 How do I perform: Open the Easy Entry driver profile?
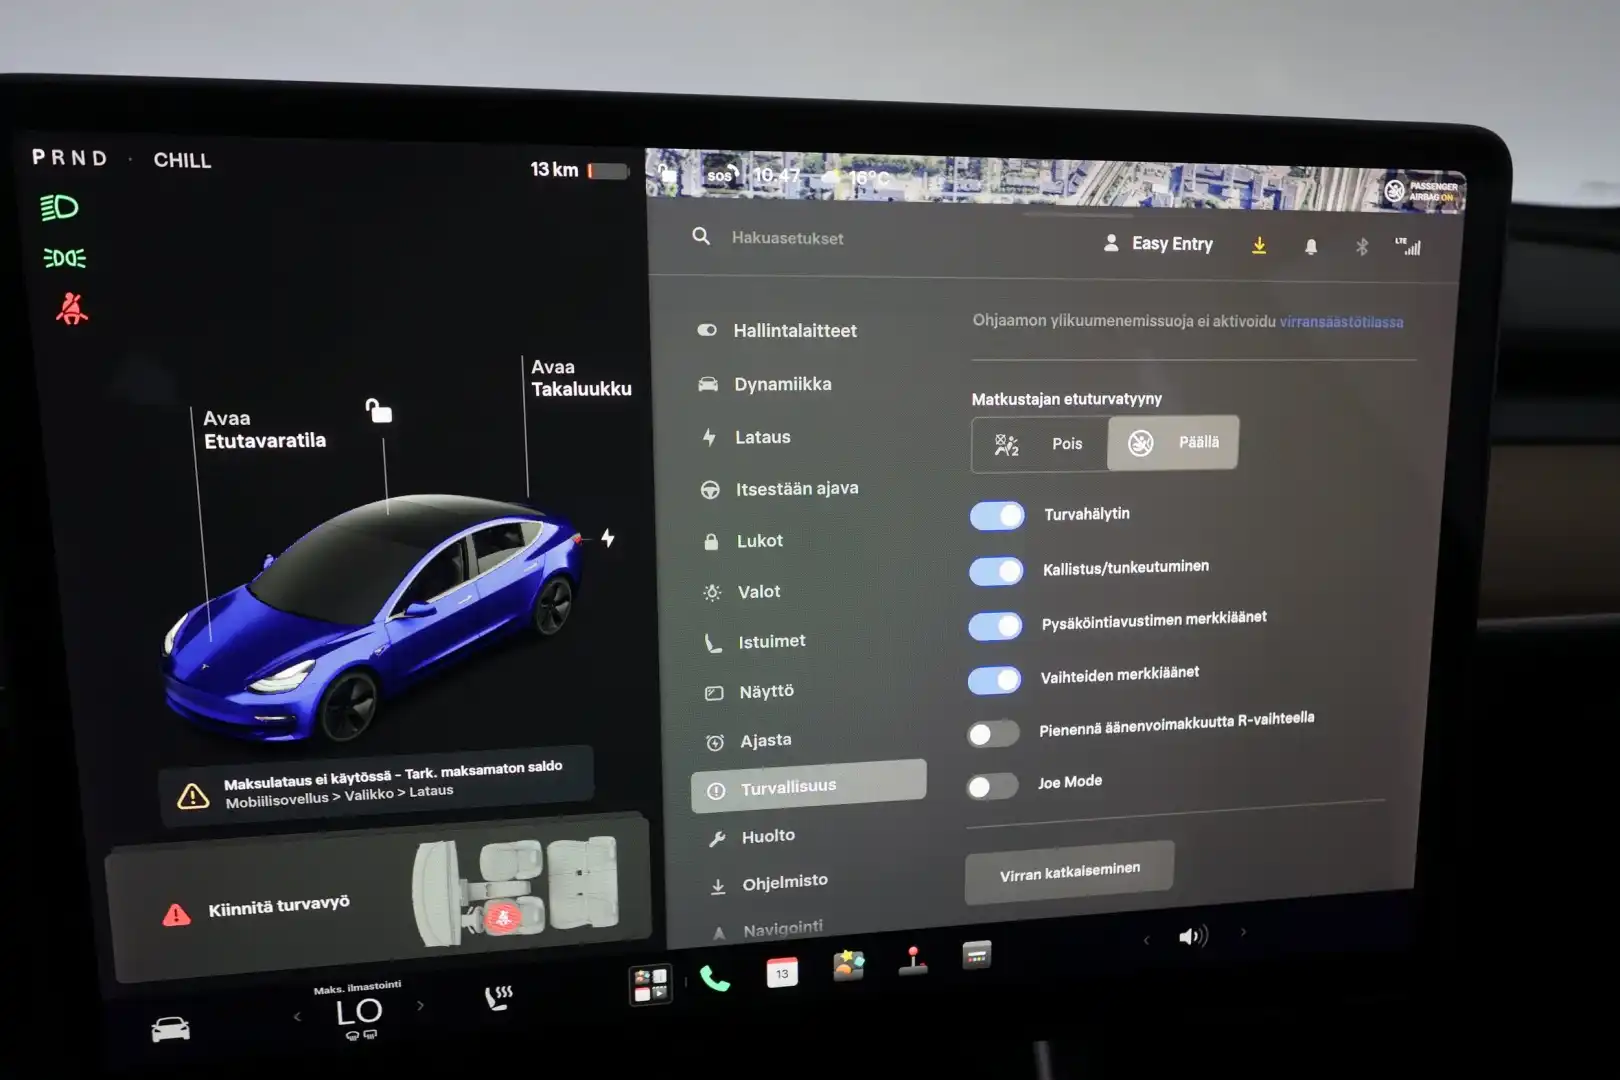tap(1158, 243)
